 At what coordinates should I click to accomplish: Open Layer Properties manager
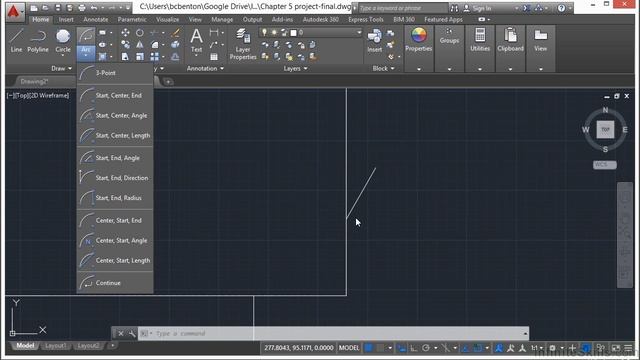(x=243, y=44)
